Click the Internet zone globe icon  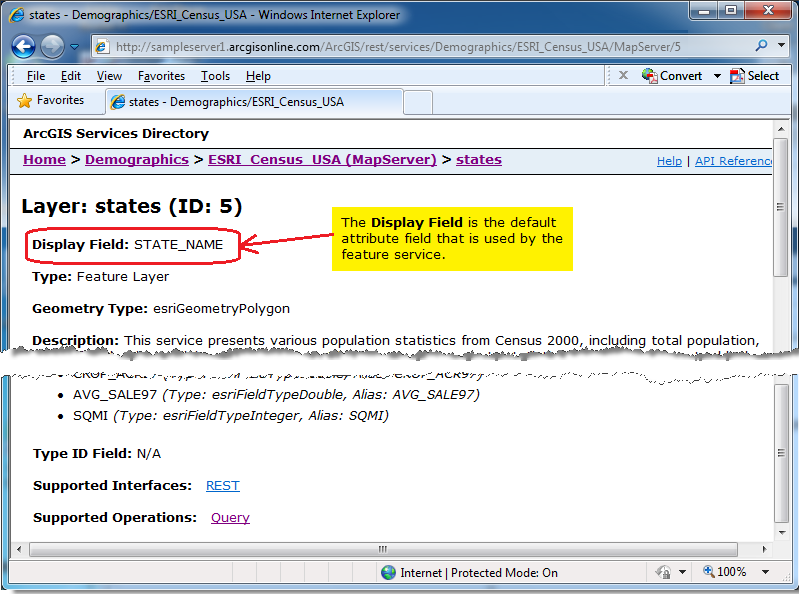click(x=388, y=573)
